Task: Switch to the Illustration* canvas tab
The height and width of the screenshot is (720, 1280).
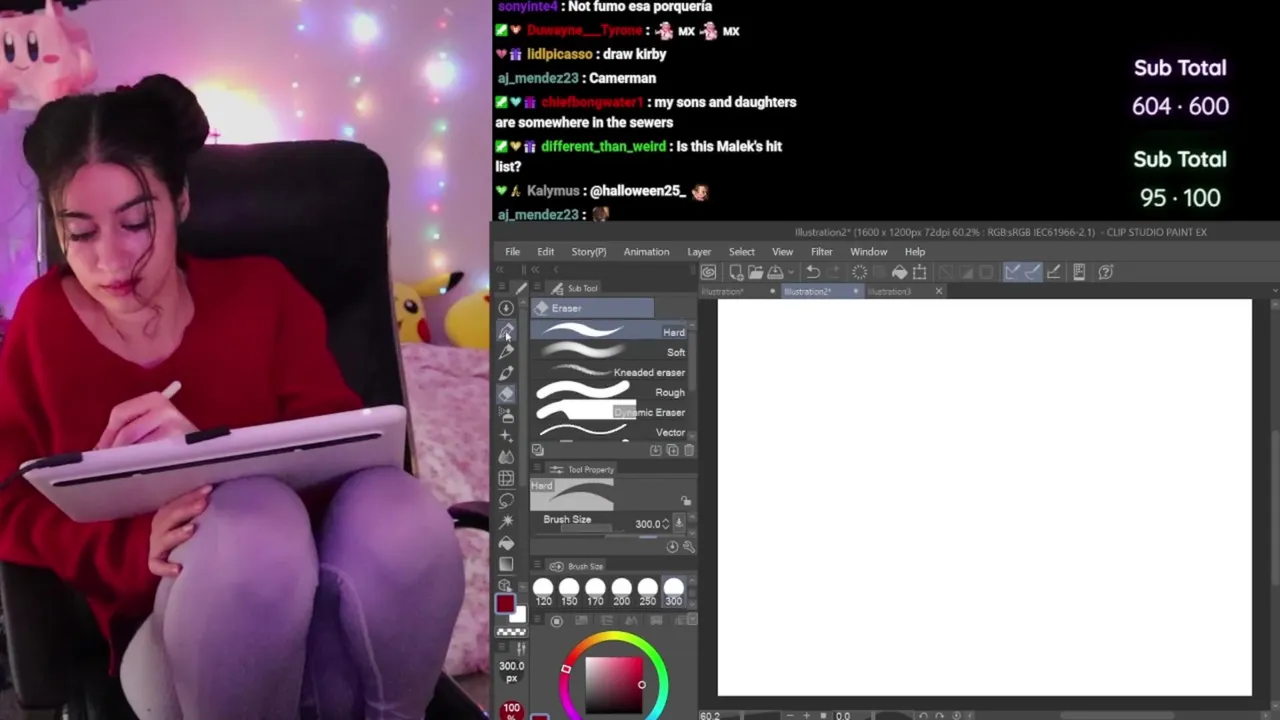Action: click(738, 292)
